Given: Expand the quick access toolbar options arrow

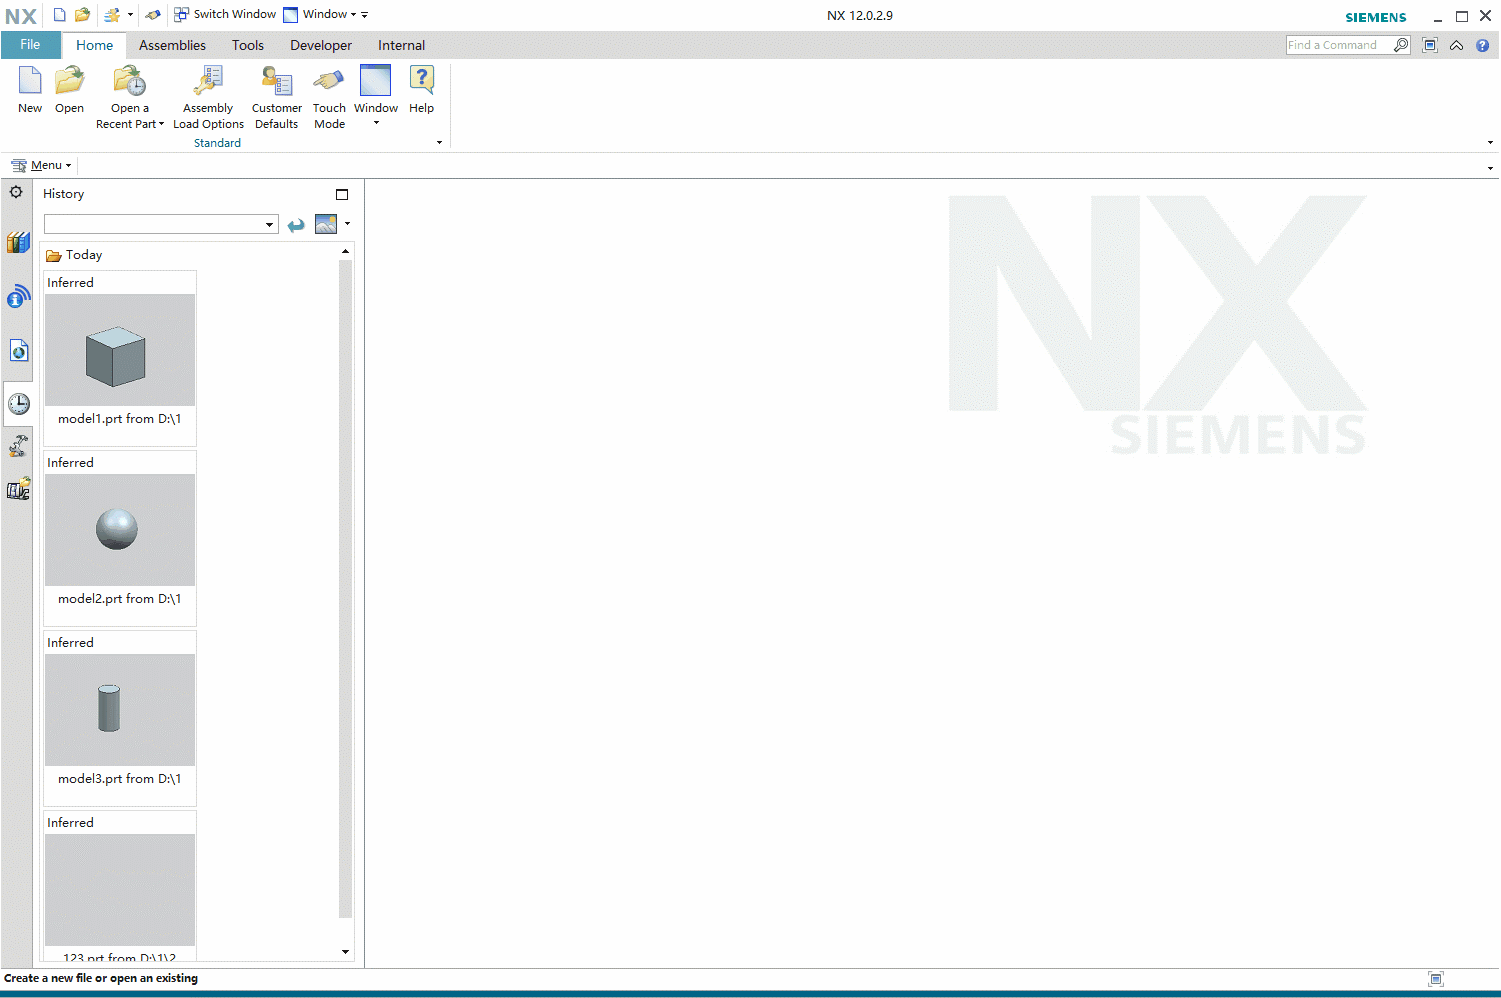Looking at the screenshot, I should [365, 15].
